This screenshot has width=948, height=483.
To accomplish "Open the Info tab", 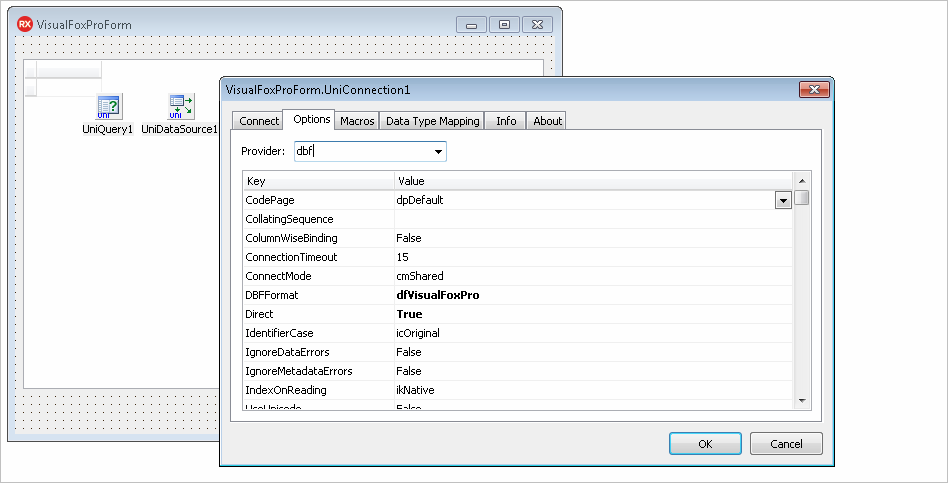I will click(506, 121).
